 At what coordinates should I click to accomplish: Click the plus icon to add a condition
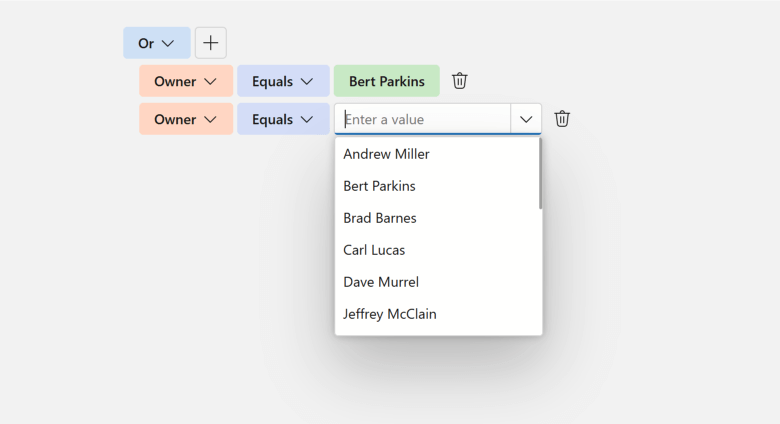pos(211,43)
